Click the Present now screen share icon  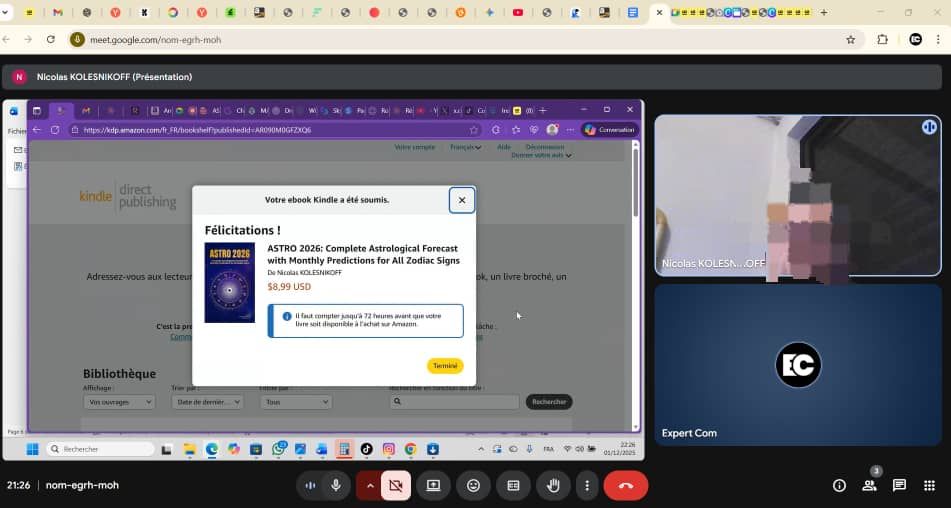[x=434, y=485]
